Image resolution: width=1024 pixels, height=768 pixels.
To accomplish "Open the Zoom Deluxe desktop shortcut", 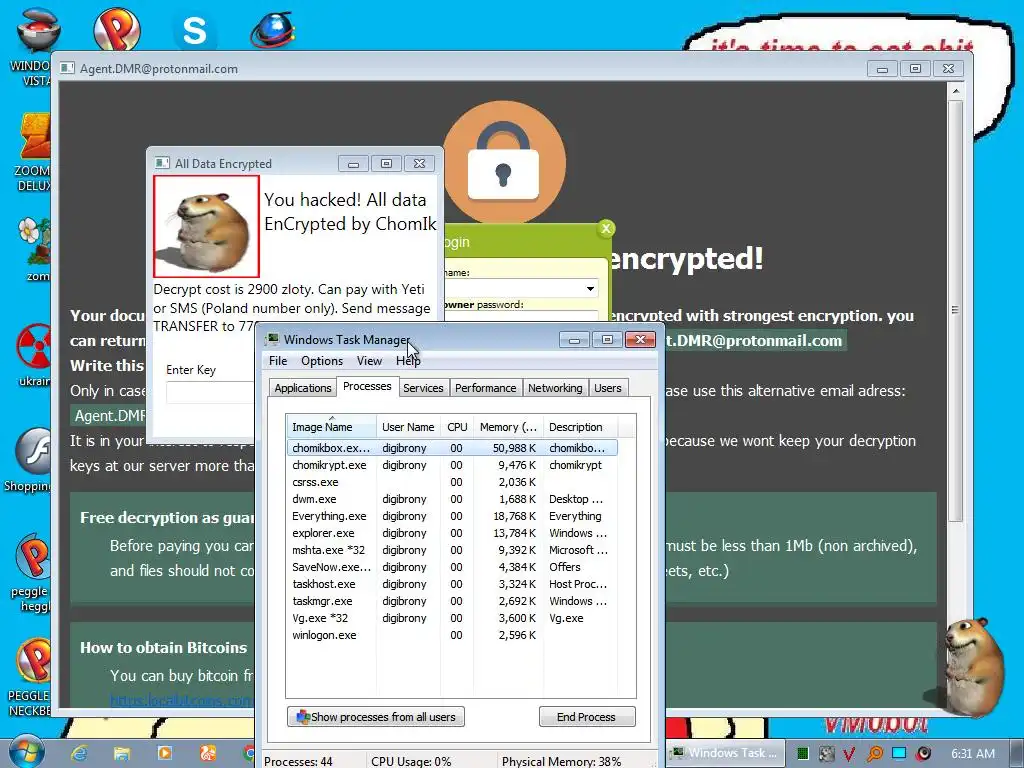I will [34, 152].
